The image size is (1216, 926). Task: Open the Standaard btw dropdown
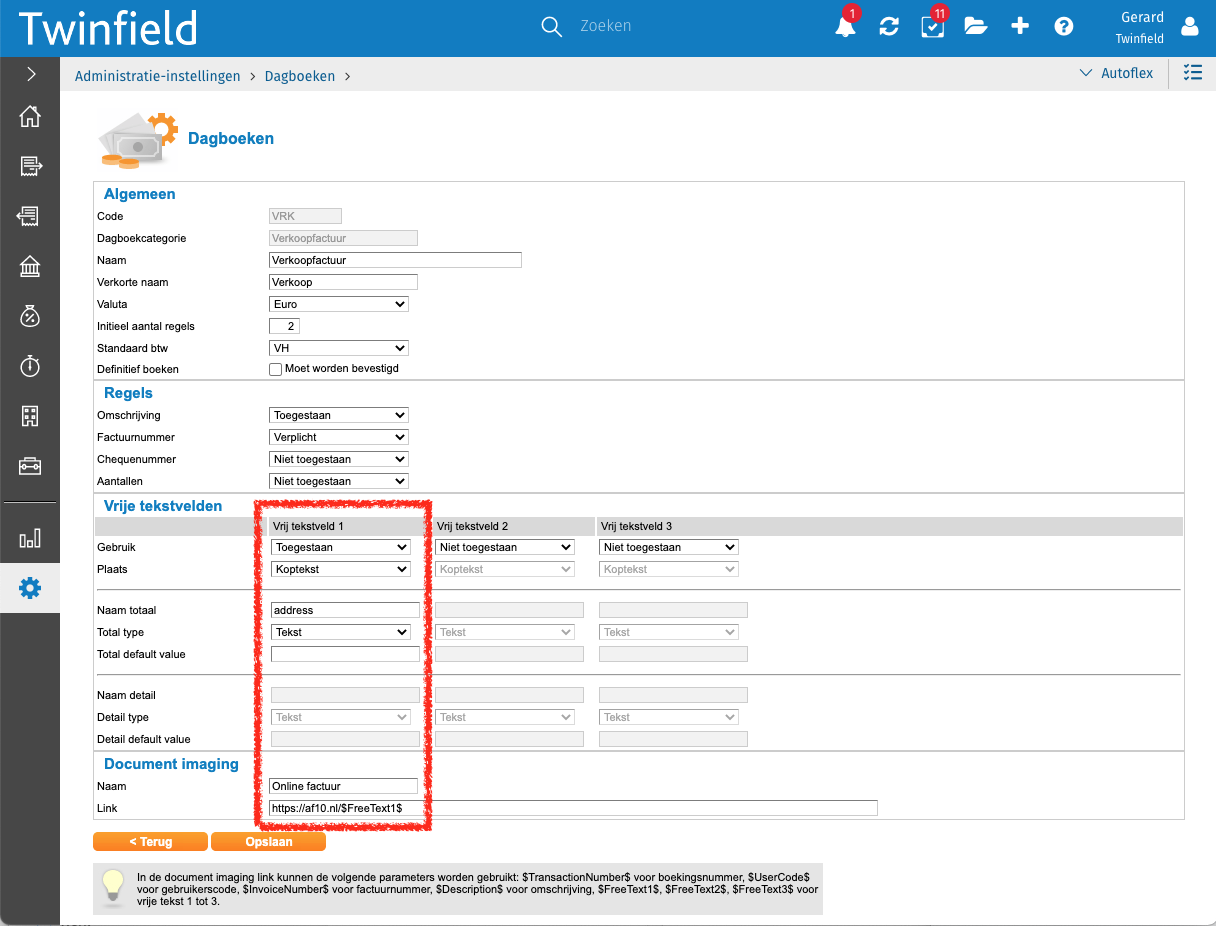click(x=339, y=348)
